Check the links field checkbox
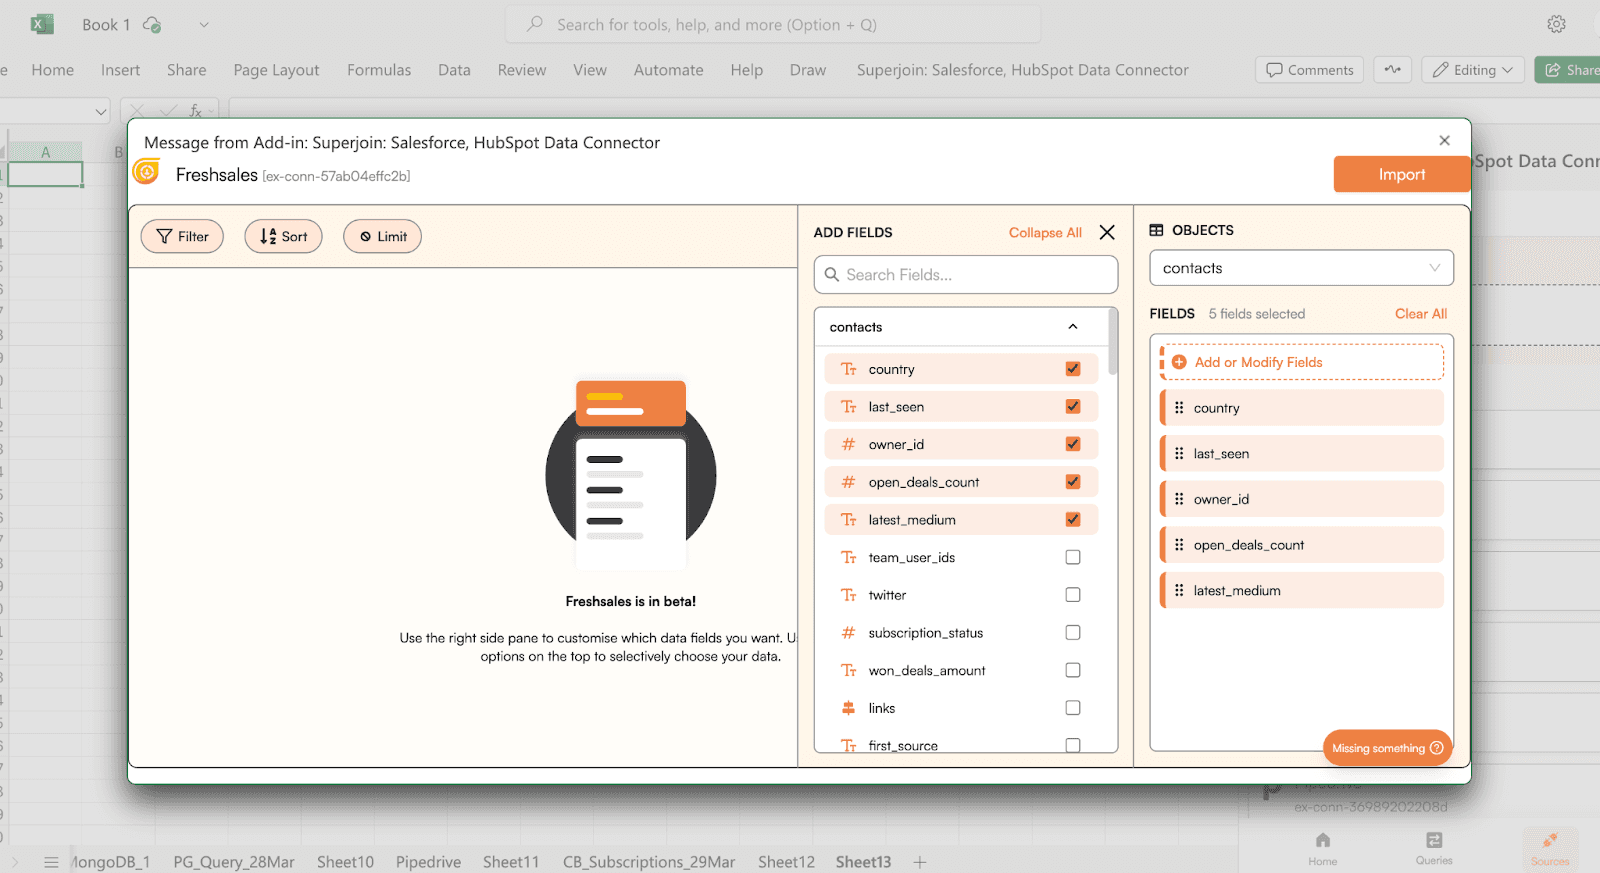1600x873 pixels. coord(1073,708)
